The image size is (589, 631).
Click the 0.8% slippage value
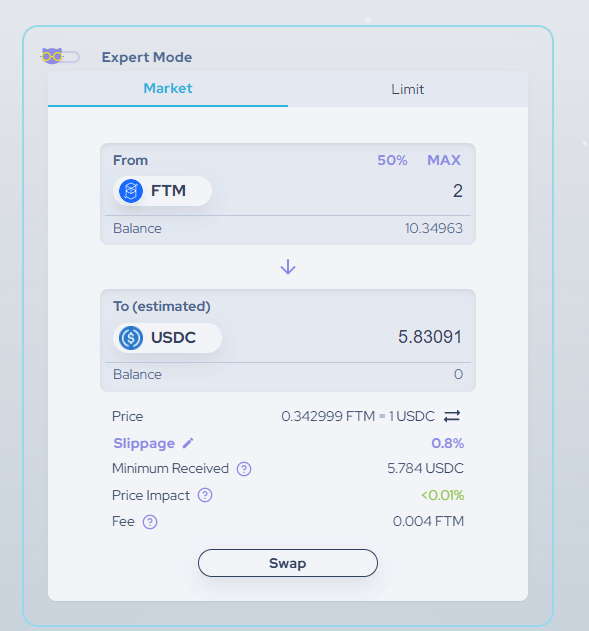[x=447, y=443]
